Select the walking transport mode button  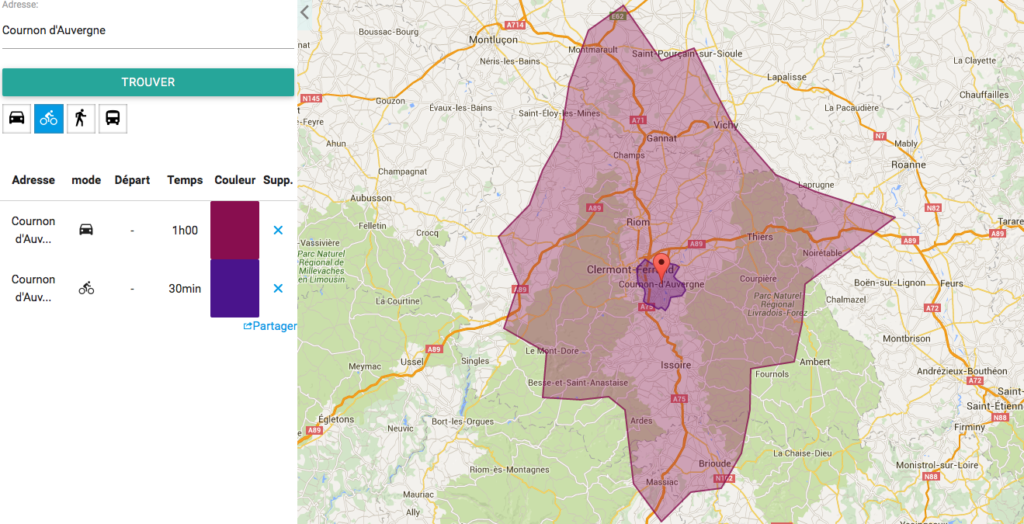[x=80, y=118]
